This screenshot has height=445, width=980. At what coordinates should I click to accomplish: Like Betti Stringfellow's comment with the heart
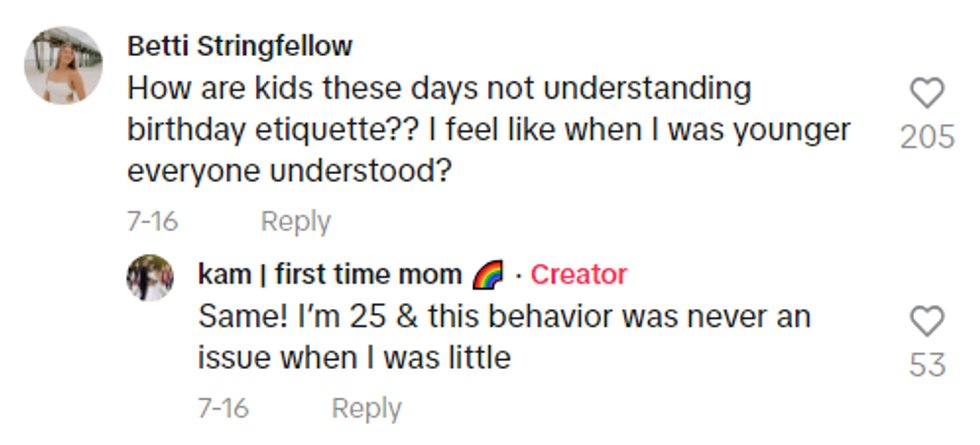(927, 93)
